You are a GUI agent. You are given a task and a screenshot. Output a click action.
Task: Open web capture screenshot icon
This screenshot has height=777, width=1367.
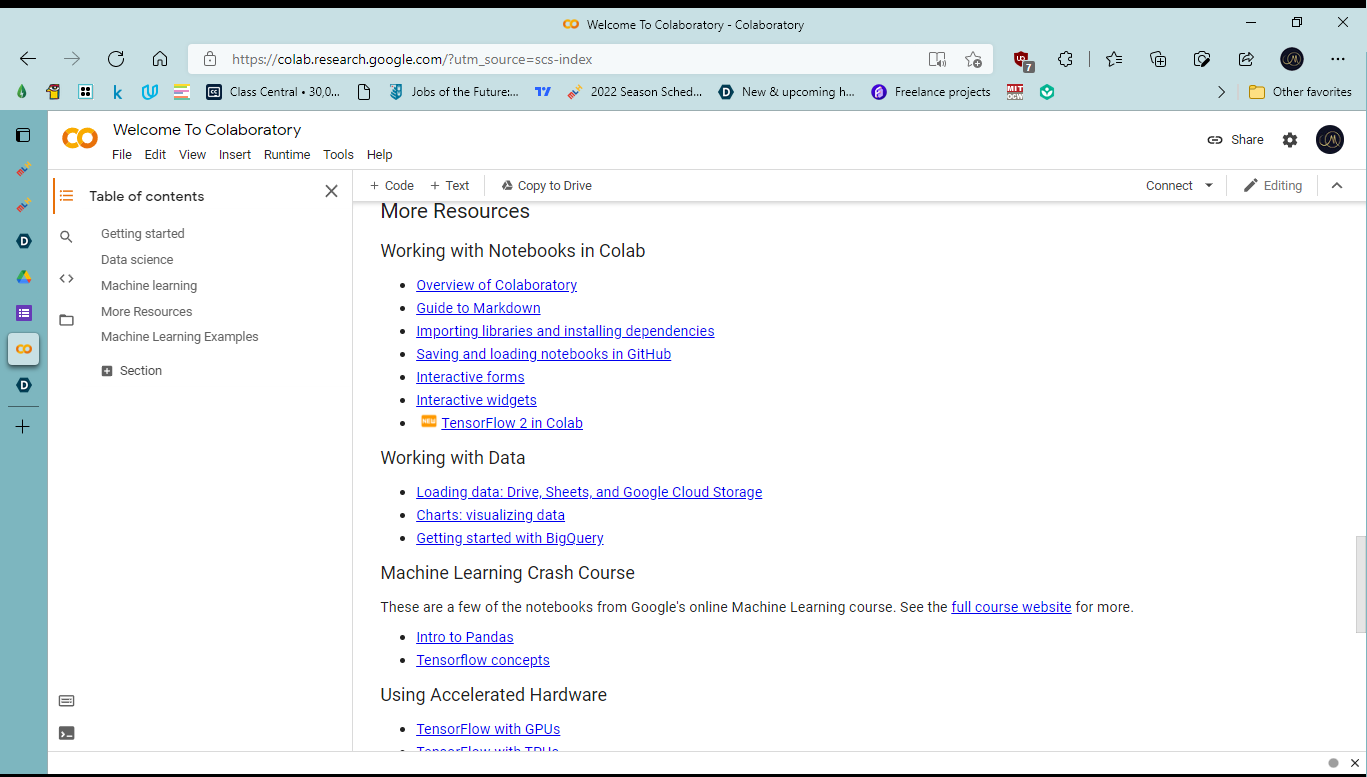[1202, 59]
